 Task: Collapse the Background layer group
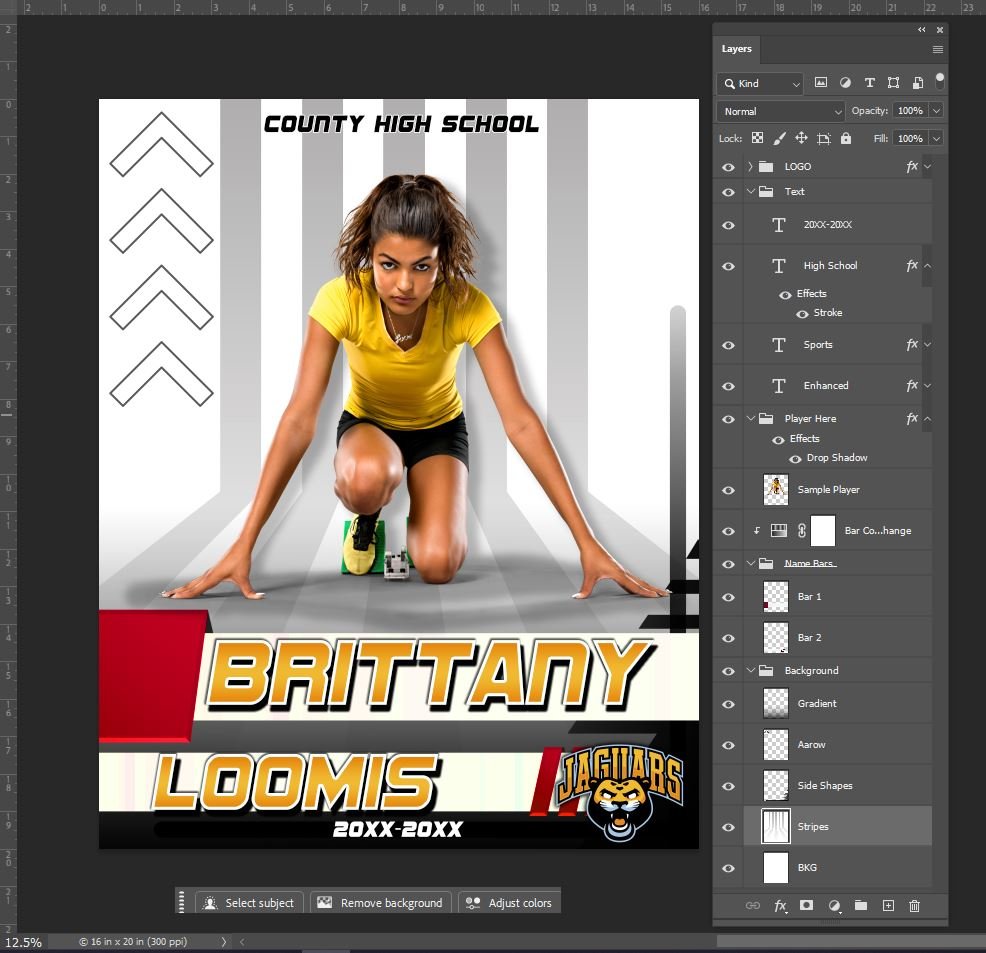[751, 671]
